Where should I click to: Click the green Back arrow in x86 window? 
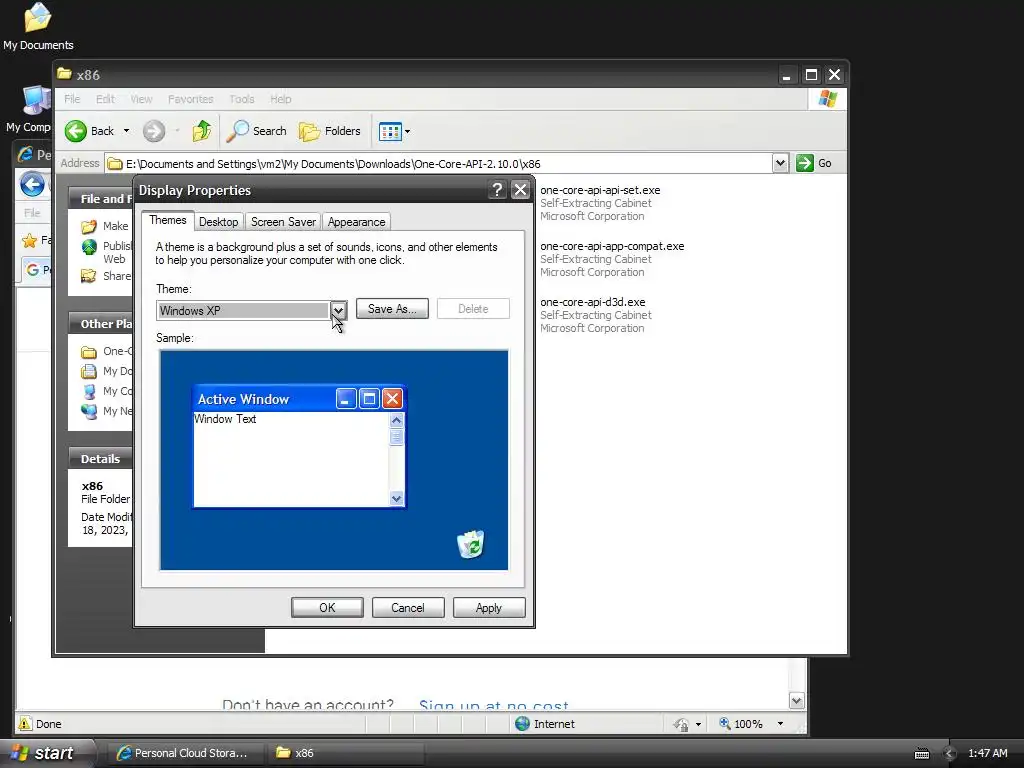pyautogui.click(x=76, y=131)
